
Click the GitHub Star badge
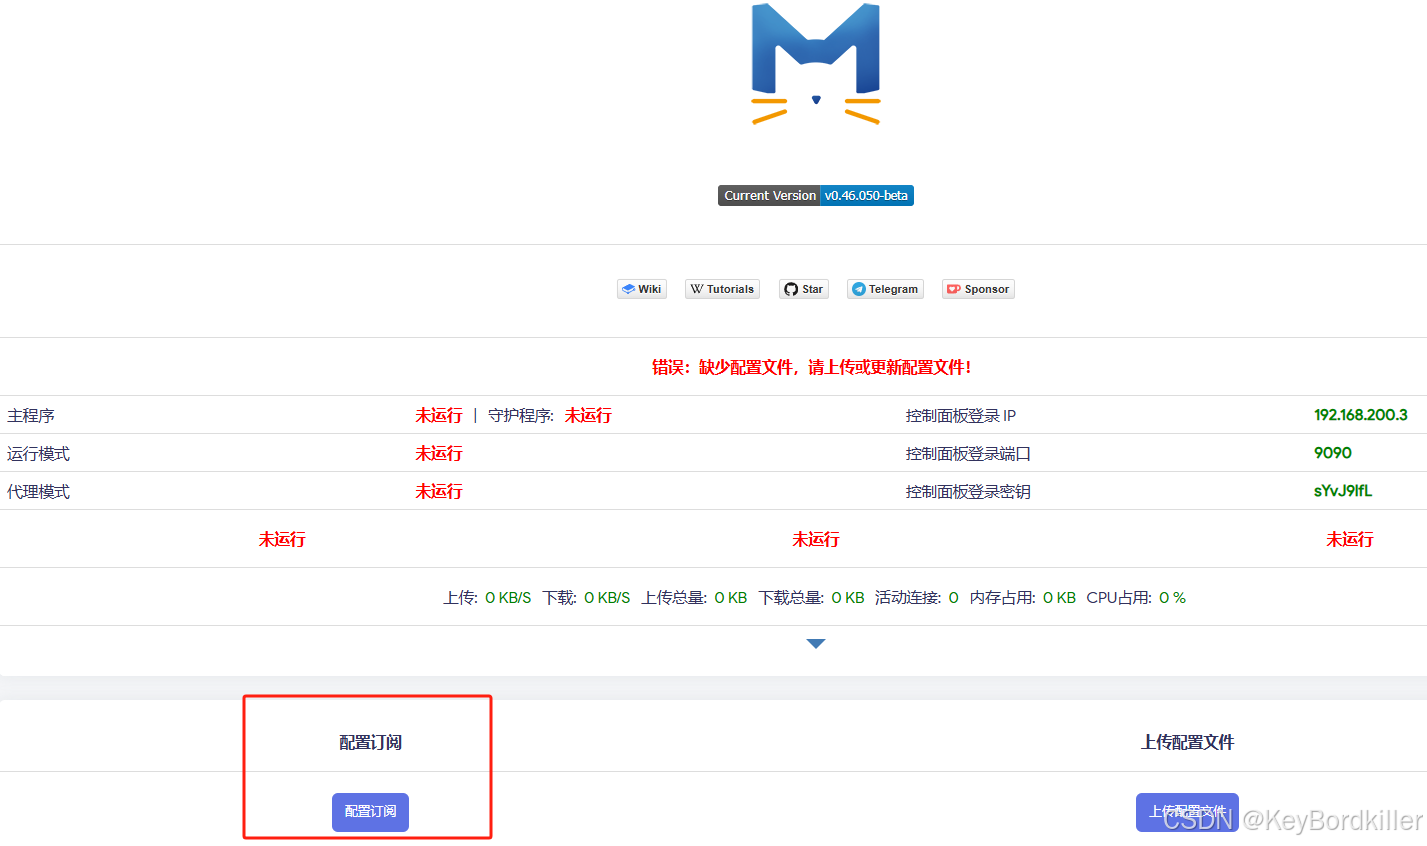[x=804, y=289]
